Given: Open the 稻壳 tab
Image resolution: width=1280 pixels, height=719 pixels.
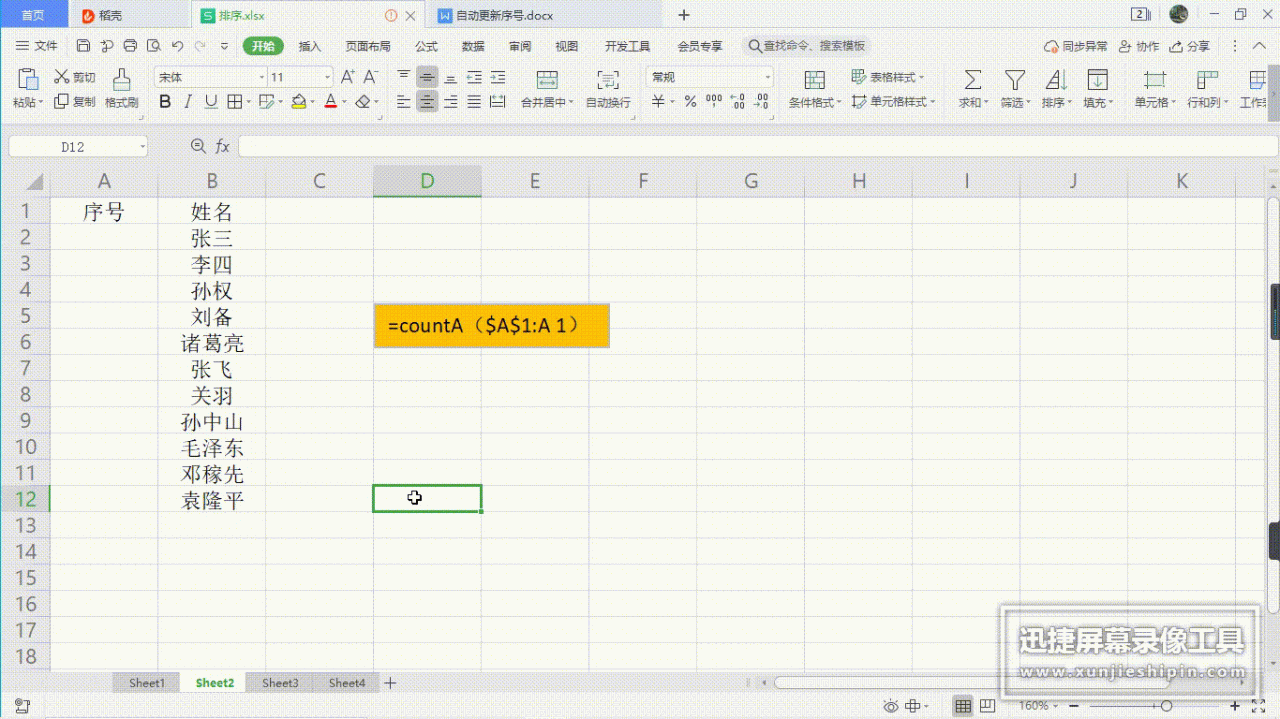Looking at the screenshot, I should (103, 15).
